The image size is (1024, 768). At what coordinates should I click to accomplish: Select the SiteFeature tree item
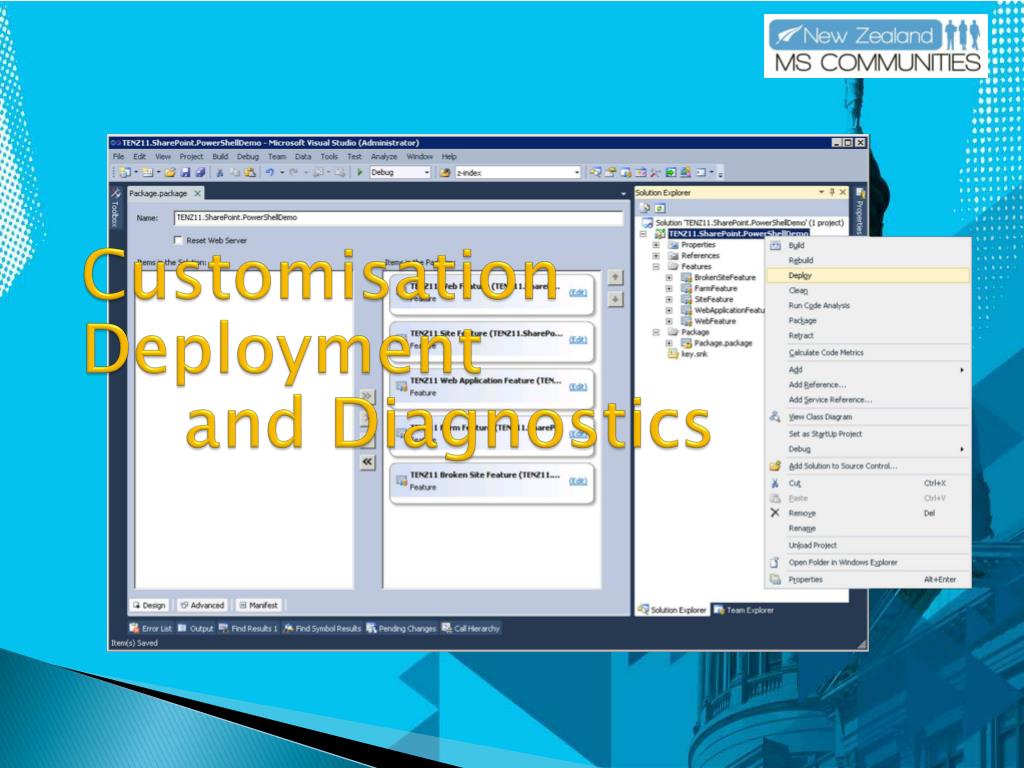point(713,299)
